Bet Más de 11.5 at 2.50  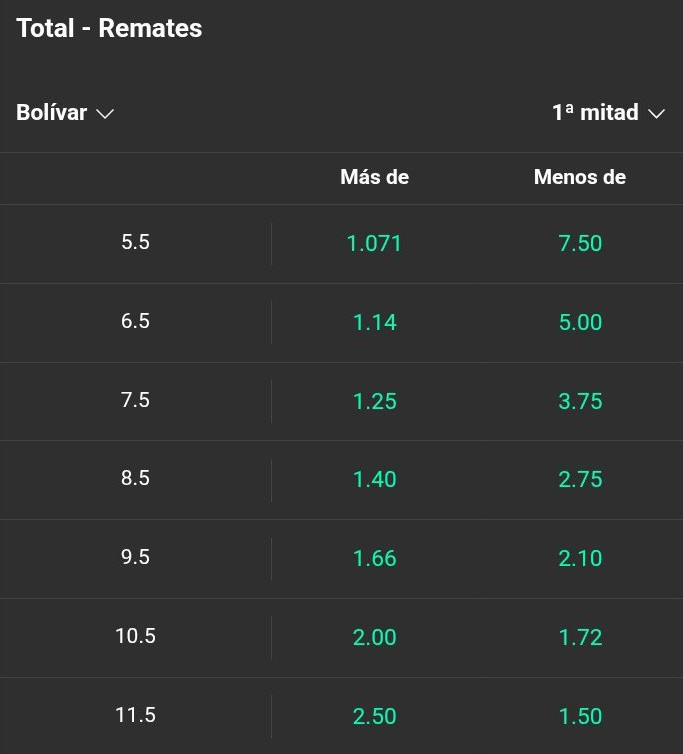(x=374, y=716)
